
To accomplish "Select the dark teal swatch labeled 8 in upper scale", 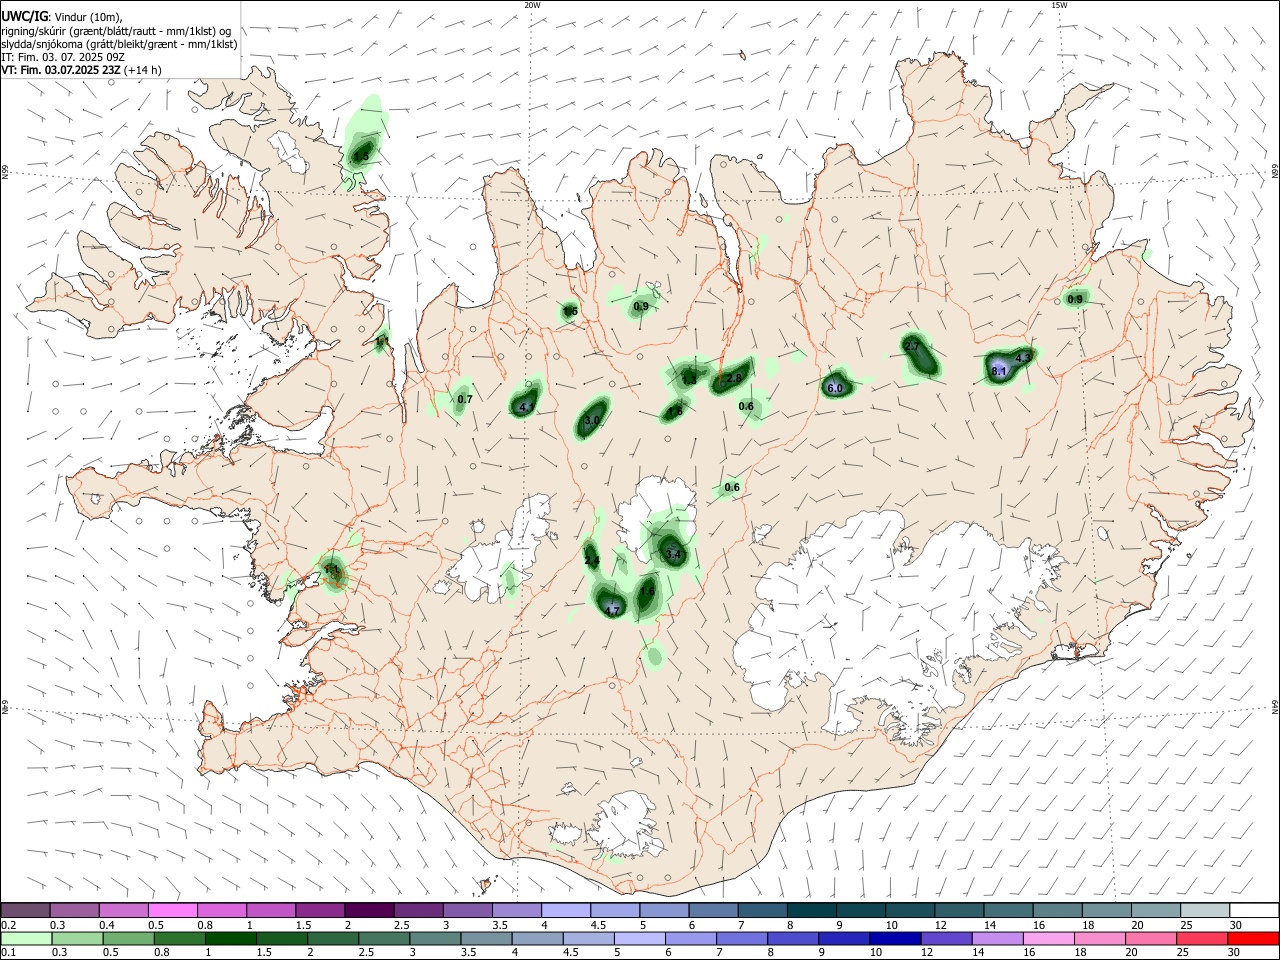I will click(x=810, y=910).
